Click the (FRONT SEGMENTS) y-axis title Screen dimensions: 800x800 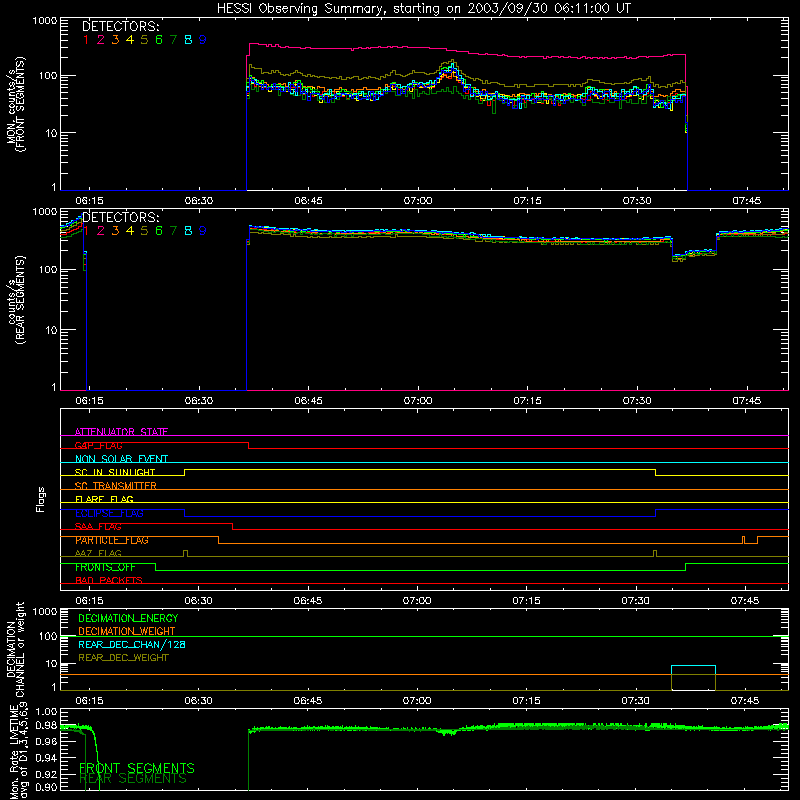[21, 104]
